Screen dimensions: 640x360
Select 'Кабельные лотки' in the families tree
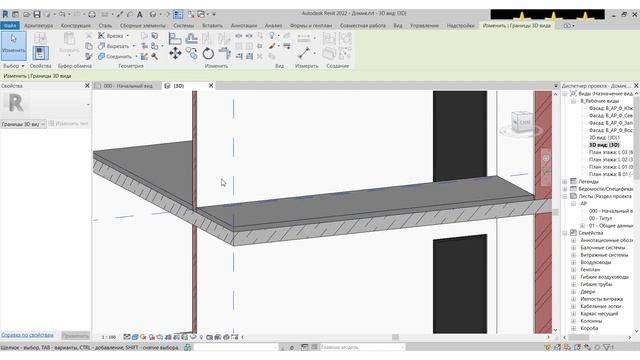[600, 307]
